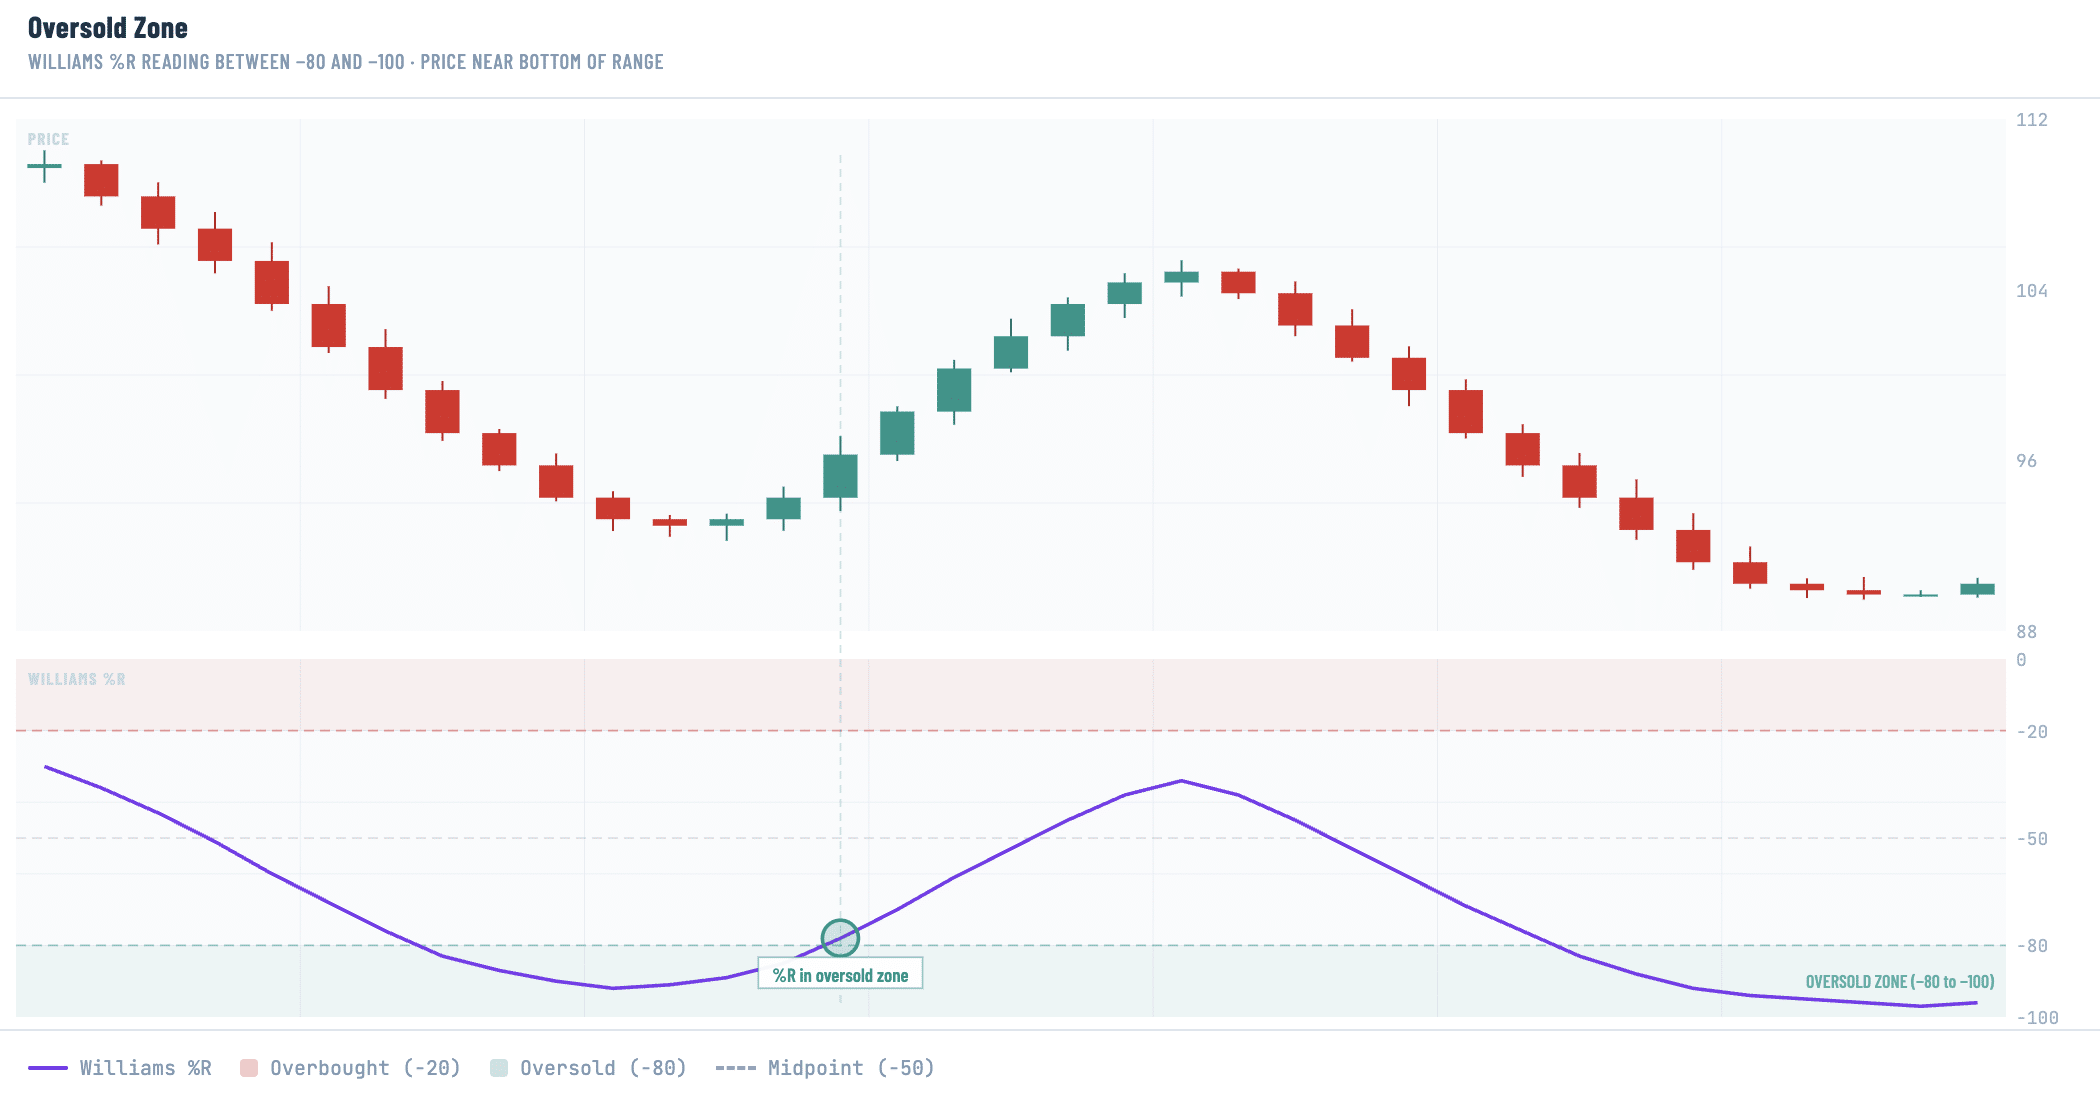Viewport: 2100px width, 1096px height.
Task: Click the 112 price axis label
Action: click(x=2031, y=120)
